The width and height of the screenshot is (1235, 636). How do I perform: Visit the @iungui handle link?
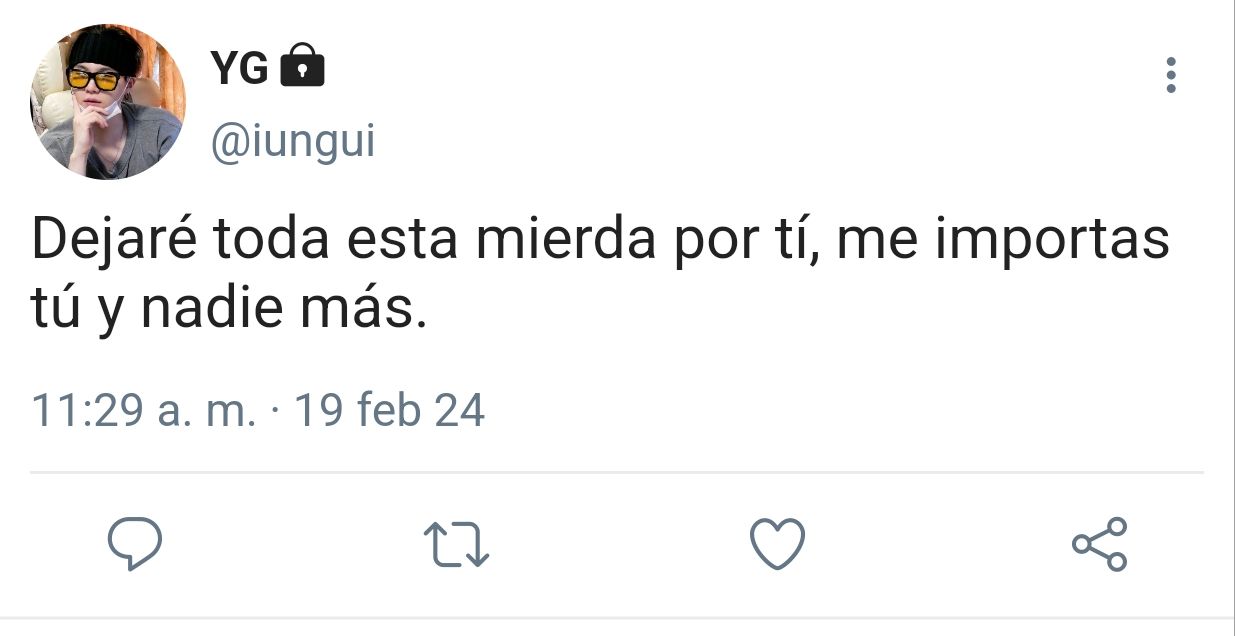293,142
